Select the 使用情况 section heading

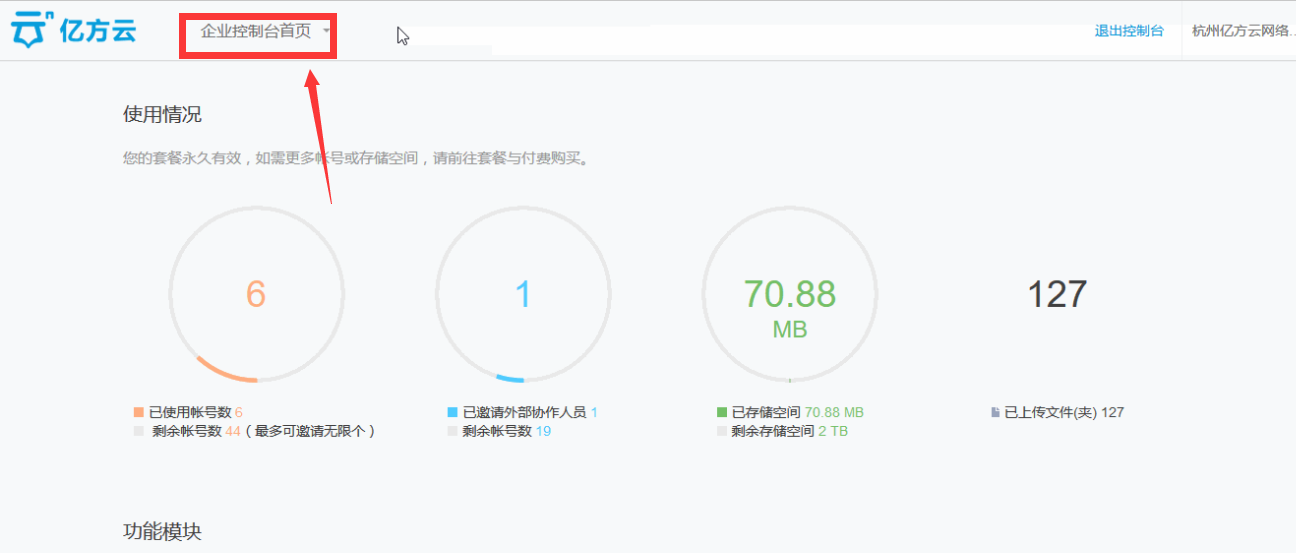coord(162,114)
